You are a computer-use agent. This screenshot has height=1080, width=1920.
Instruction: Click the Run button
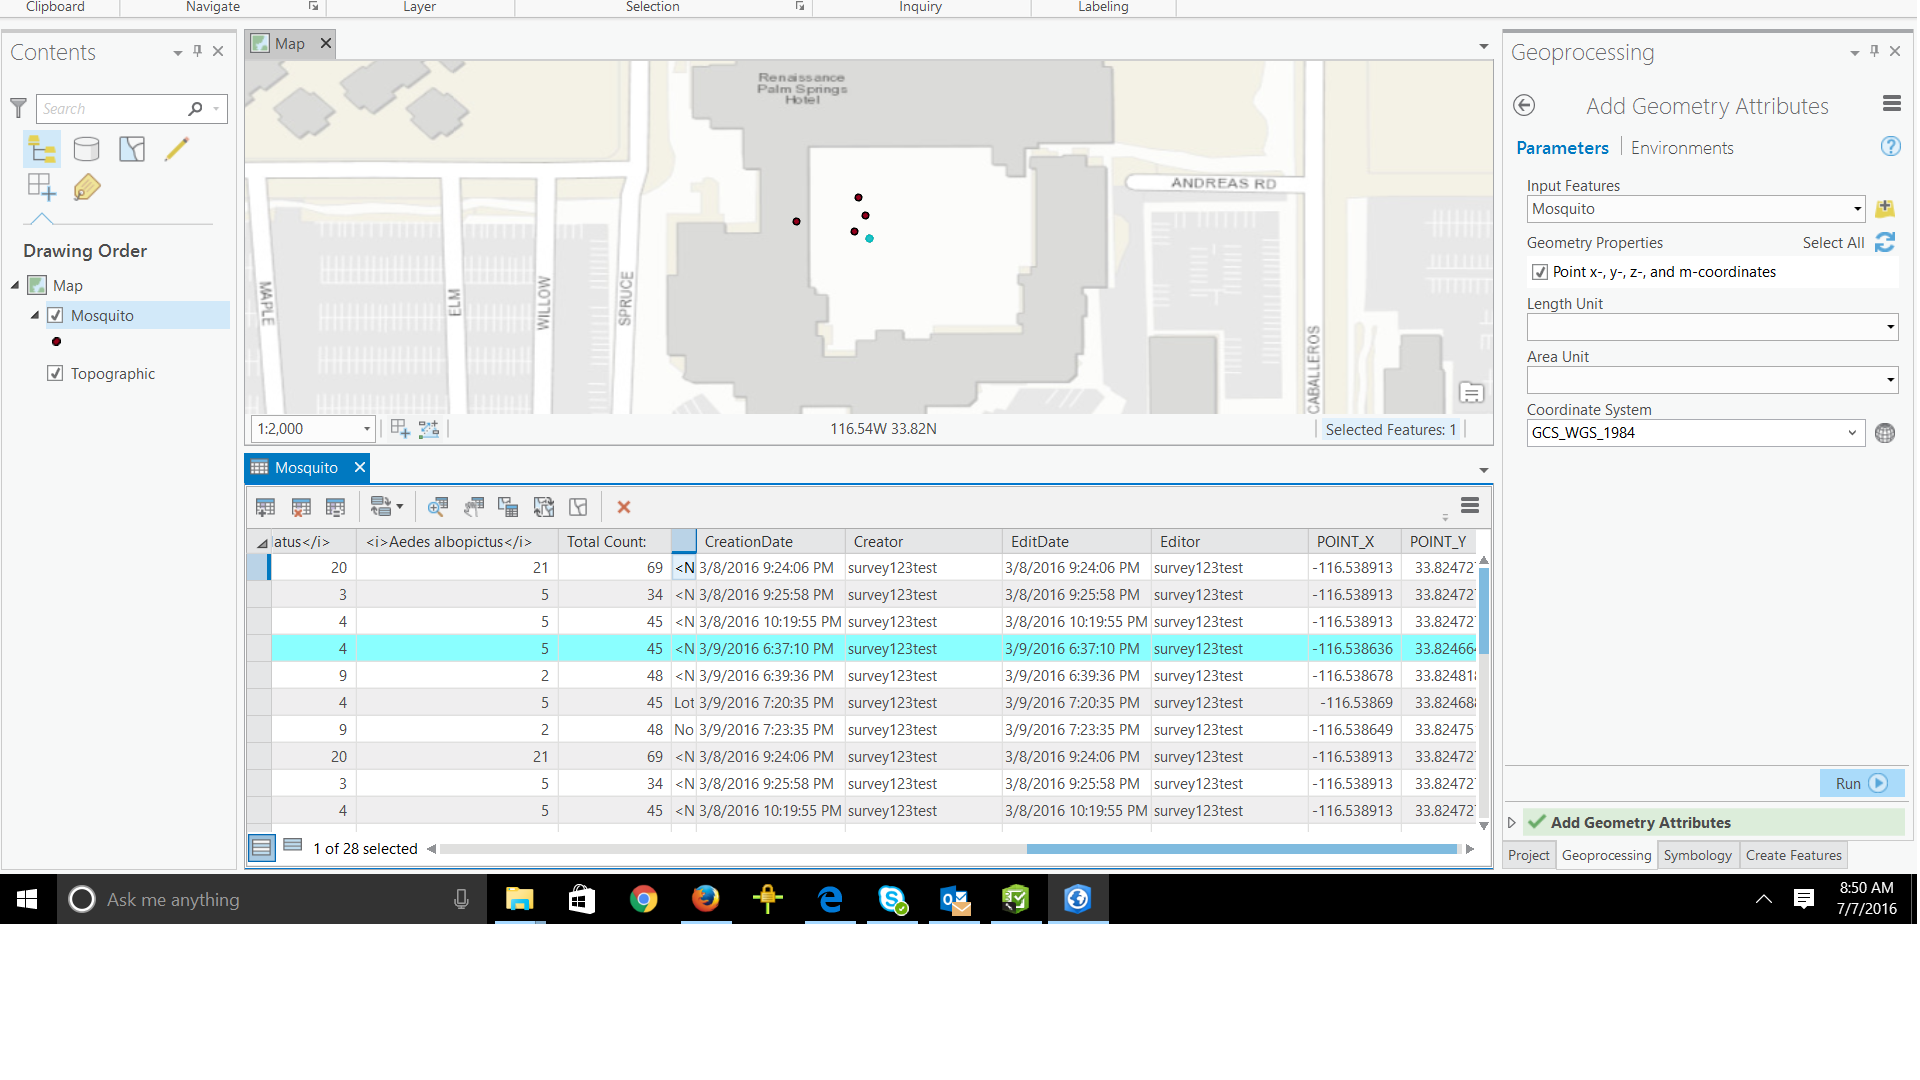pyautogui.click(x=1862, y=784)
